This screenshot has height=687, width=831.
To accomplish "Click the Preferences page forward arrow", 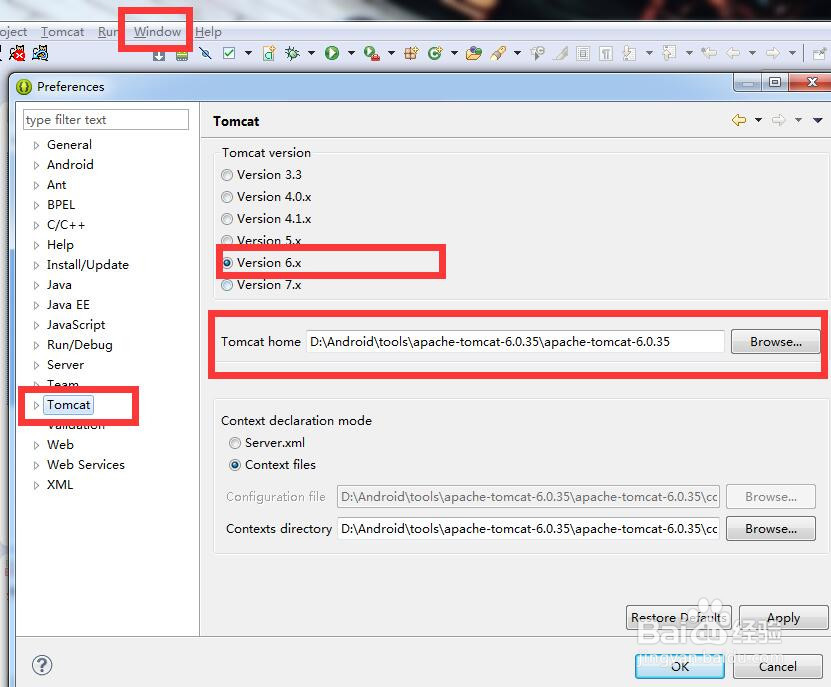I will click(x=778, y=120).
